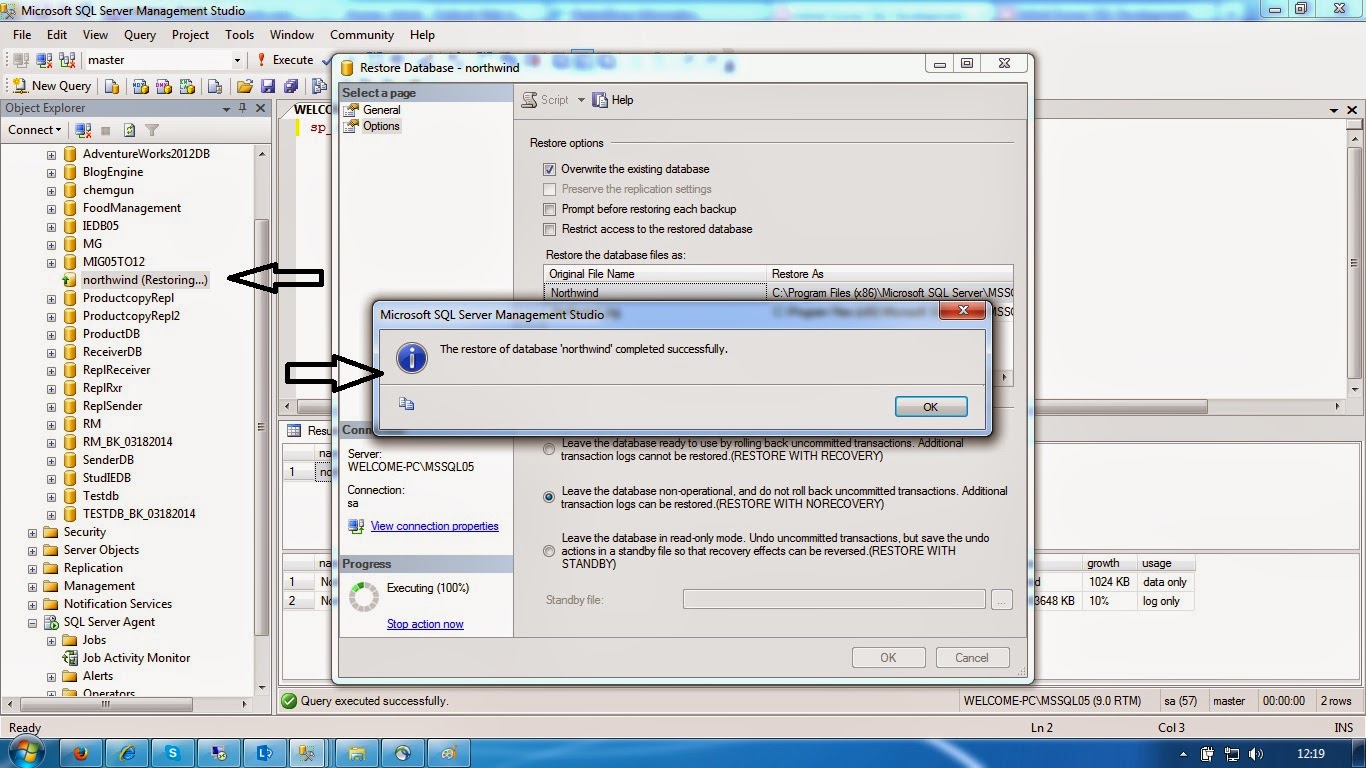Open Paint from the taskbar
1366x768 pixels.
tap(449, 753)
